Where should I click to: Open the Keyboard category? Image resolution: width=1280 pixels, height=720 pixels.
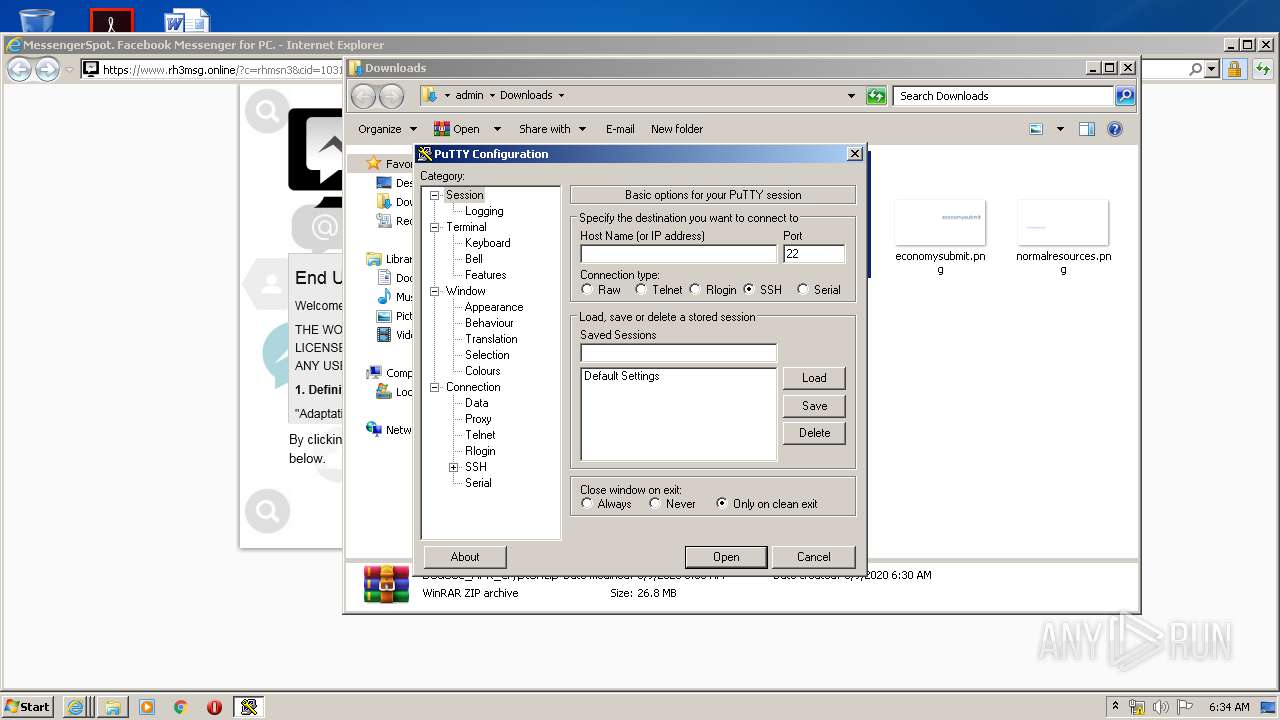pos(487,243)
